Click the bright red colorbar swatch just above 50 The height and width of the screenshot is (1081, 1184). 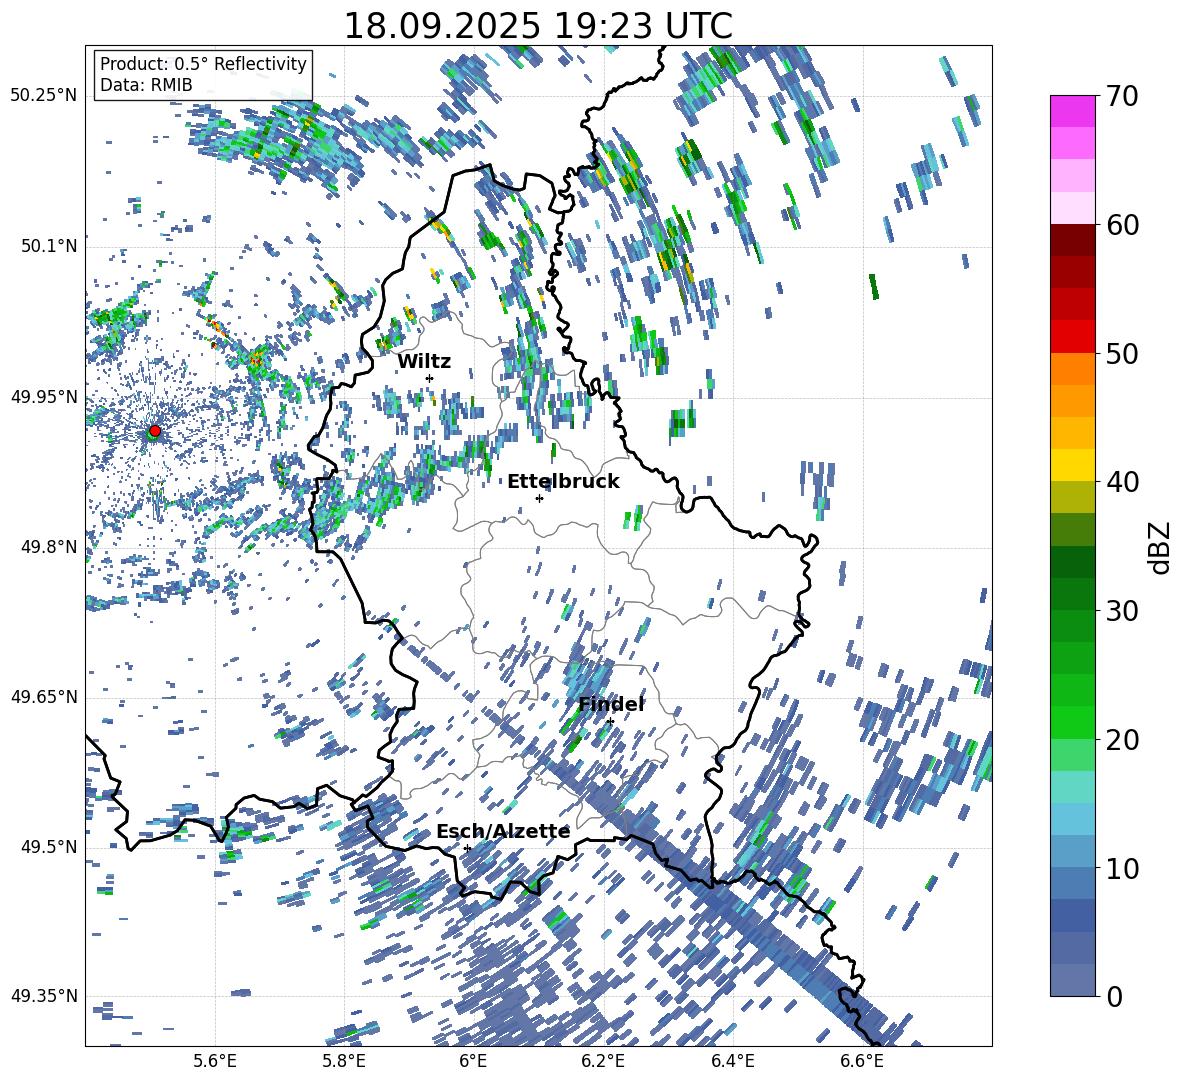1072,336
